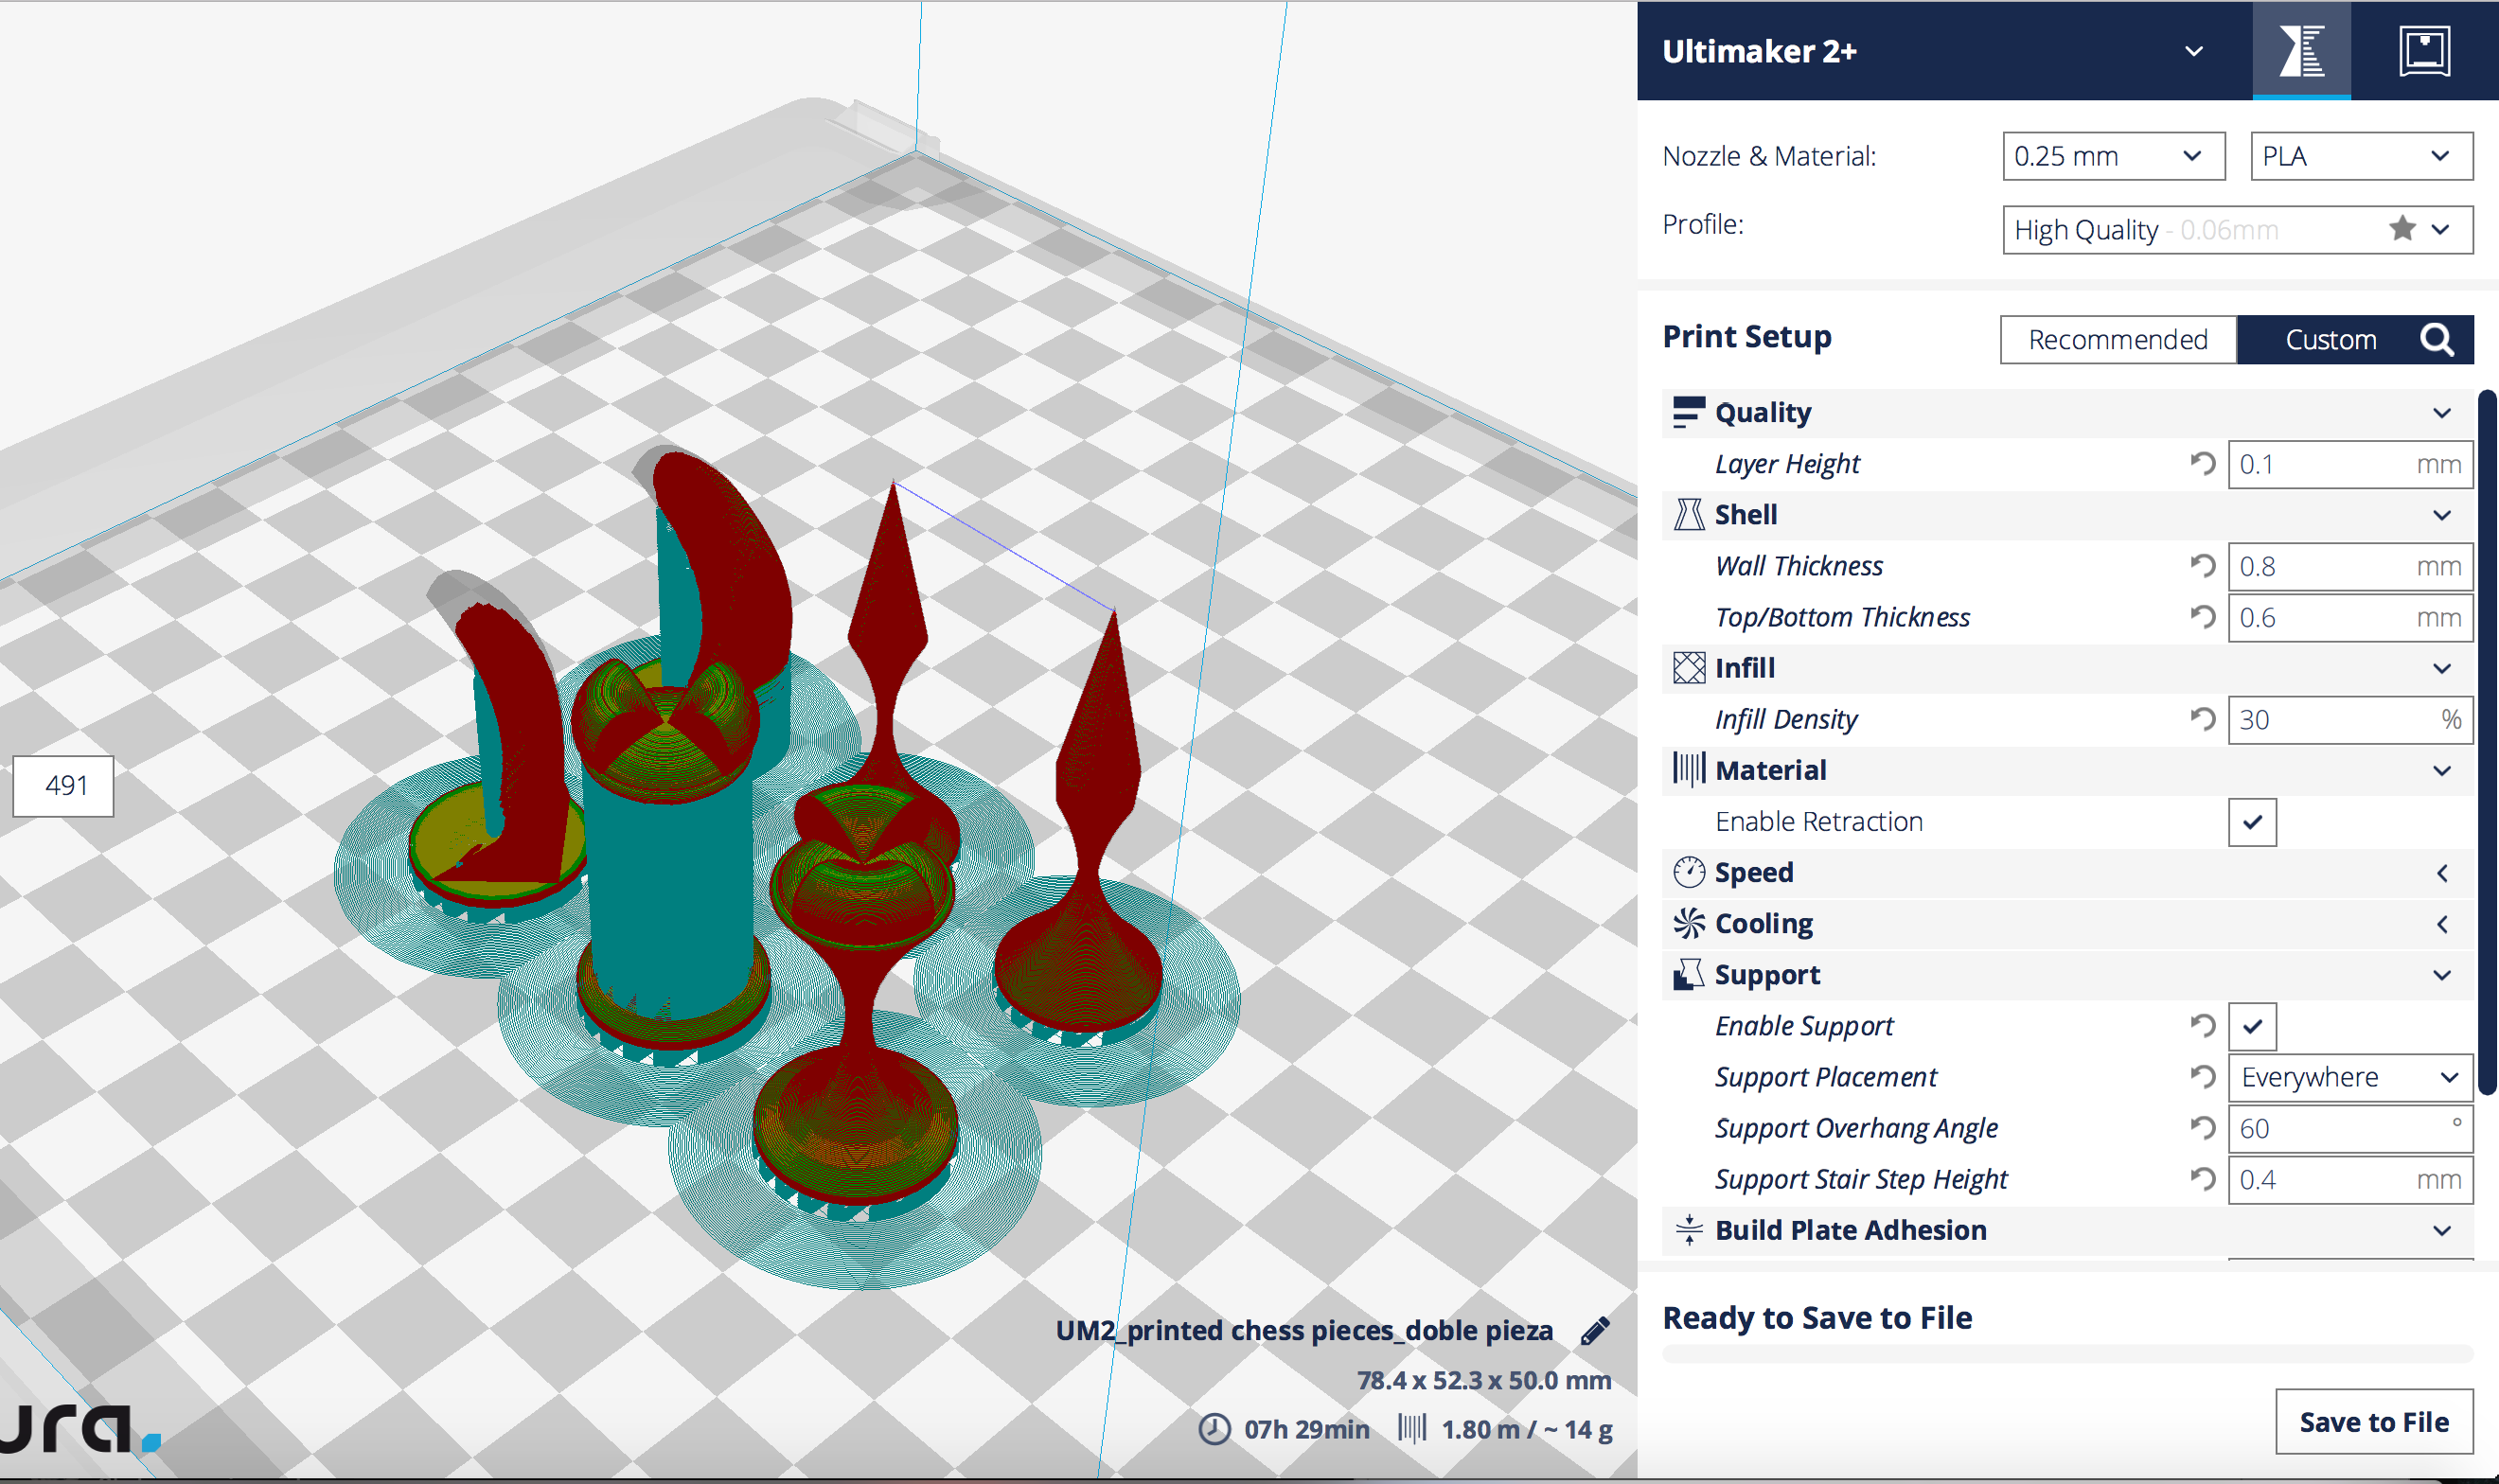Click the dimensions text 78.4 x 52.3
Image resolution: width=2499 pixels, height=1484 pixels.
tap(1483, 1380)
